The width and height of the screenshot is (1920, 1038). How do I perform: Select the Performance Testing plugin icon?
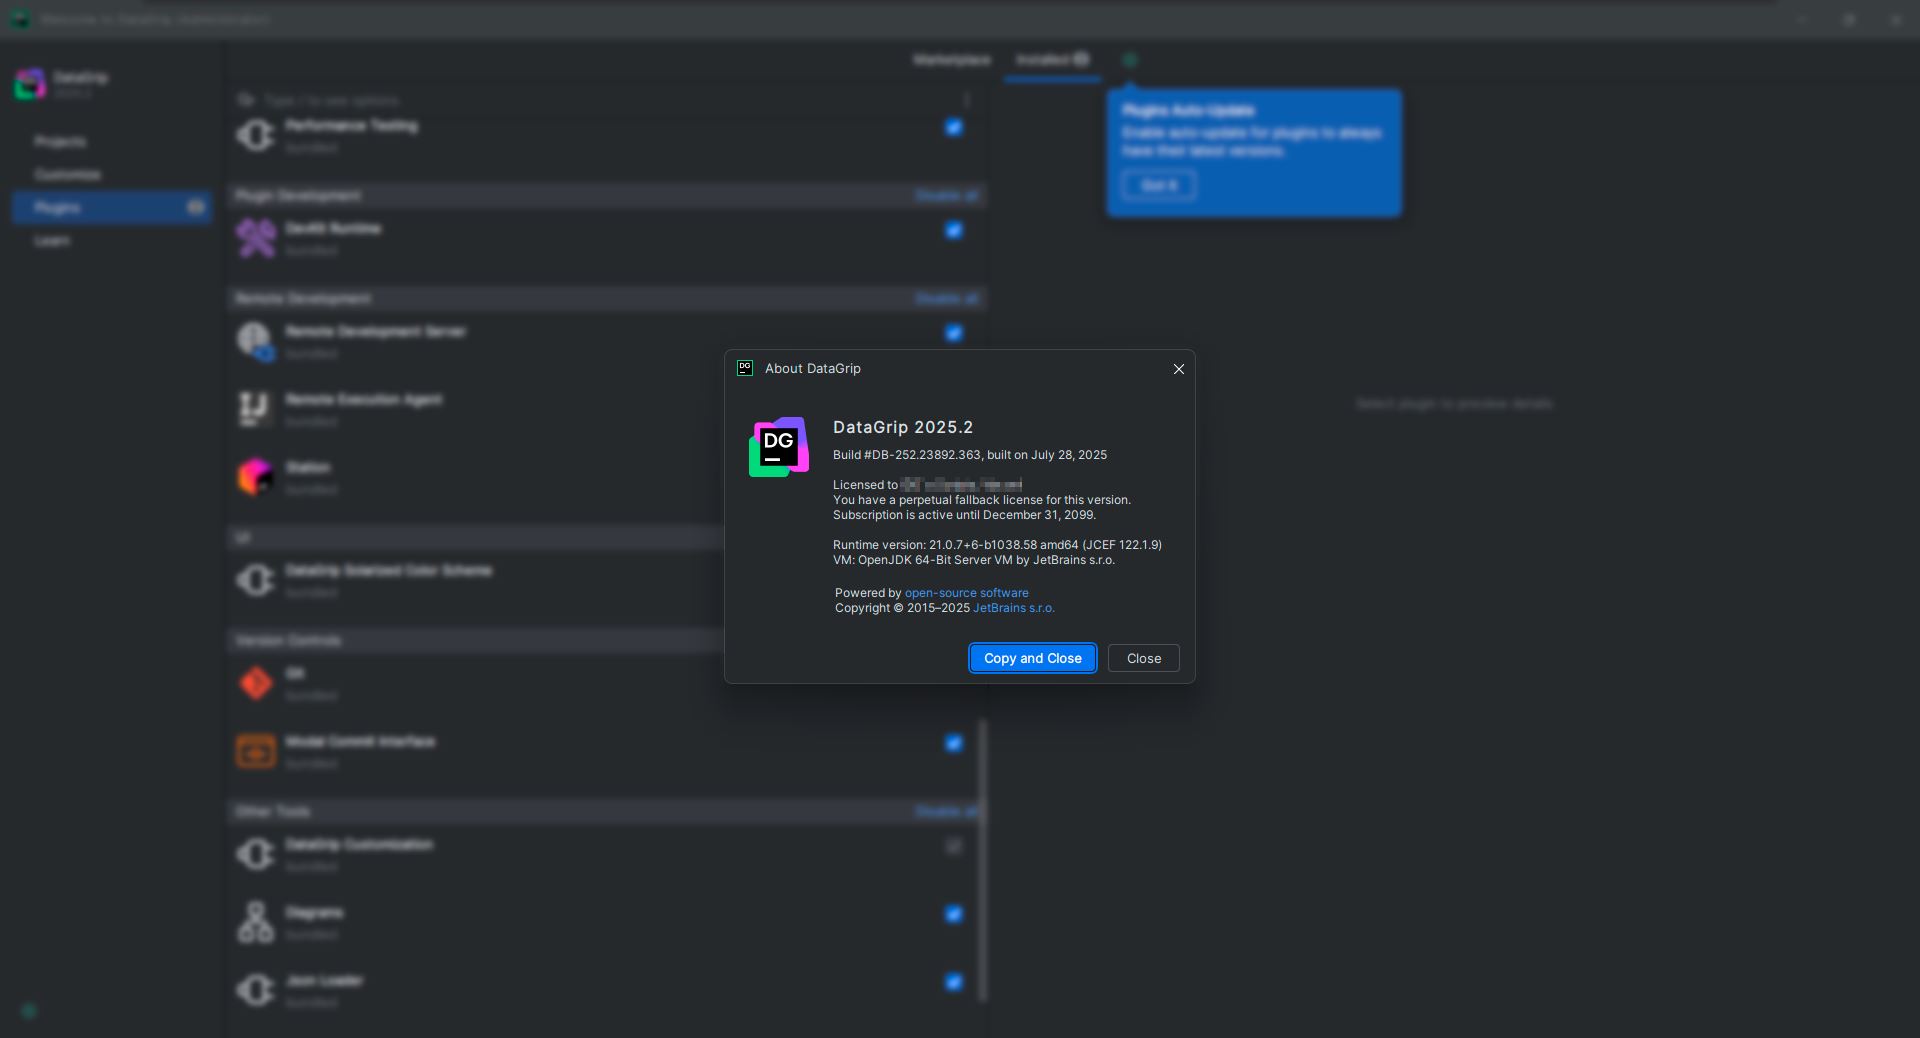pos(256,135)
